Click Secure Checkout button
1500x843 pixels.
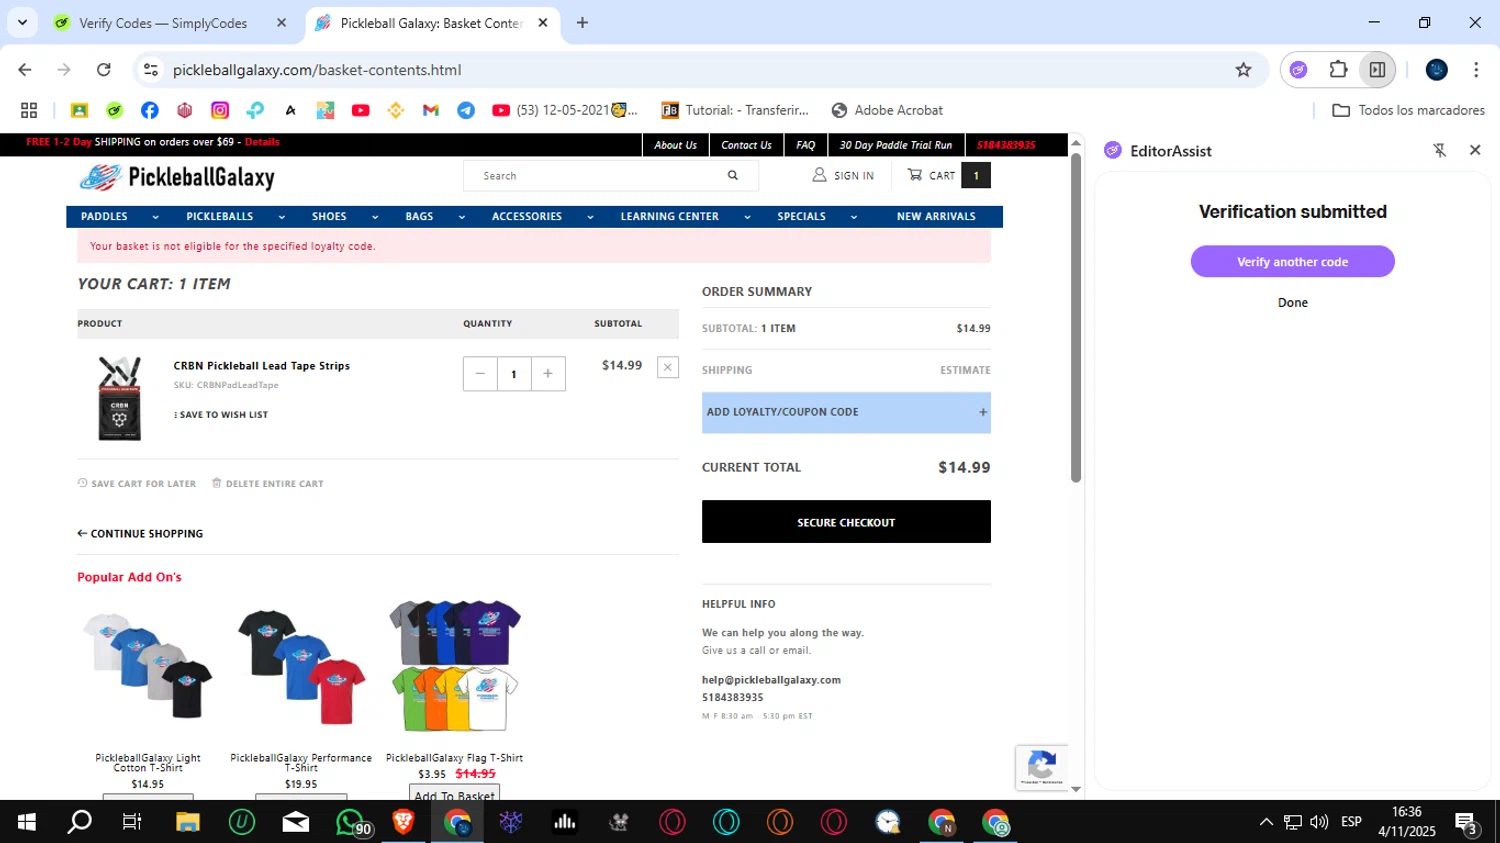[x=846, y=522]
